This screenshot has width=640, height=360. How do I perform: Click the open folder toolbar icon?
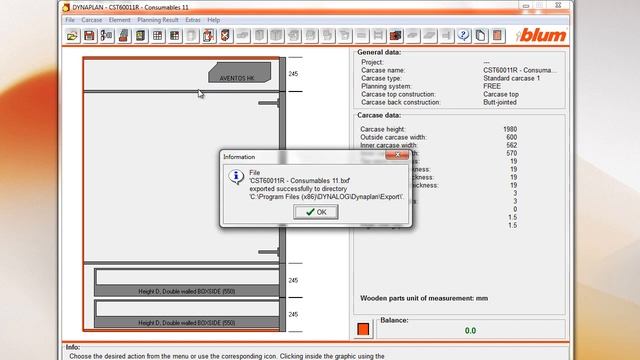[72, 36]
